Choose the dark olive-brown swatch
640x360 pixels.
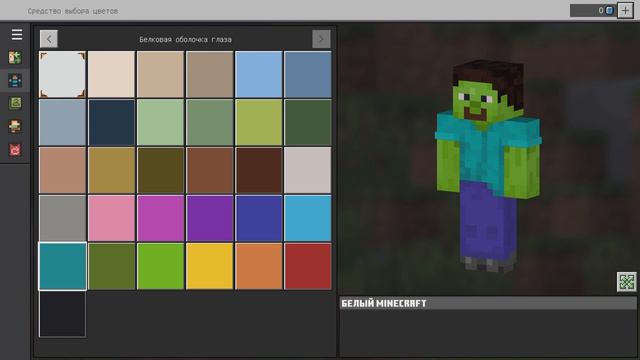tap(160, 170)
